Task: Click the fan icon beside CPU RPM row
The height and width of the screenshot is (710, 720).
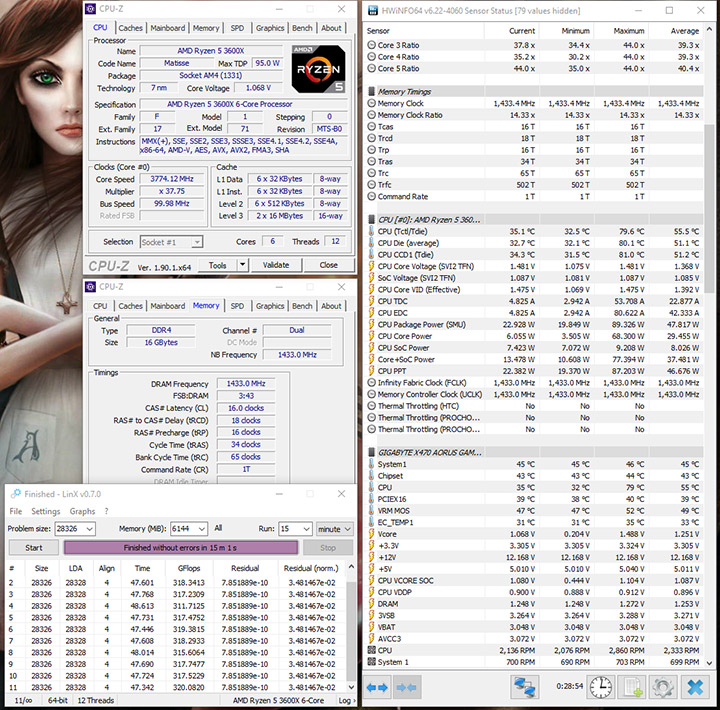Action: (x=371, y=650)
